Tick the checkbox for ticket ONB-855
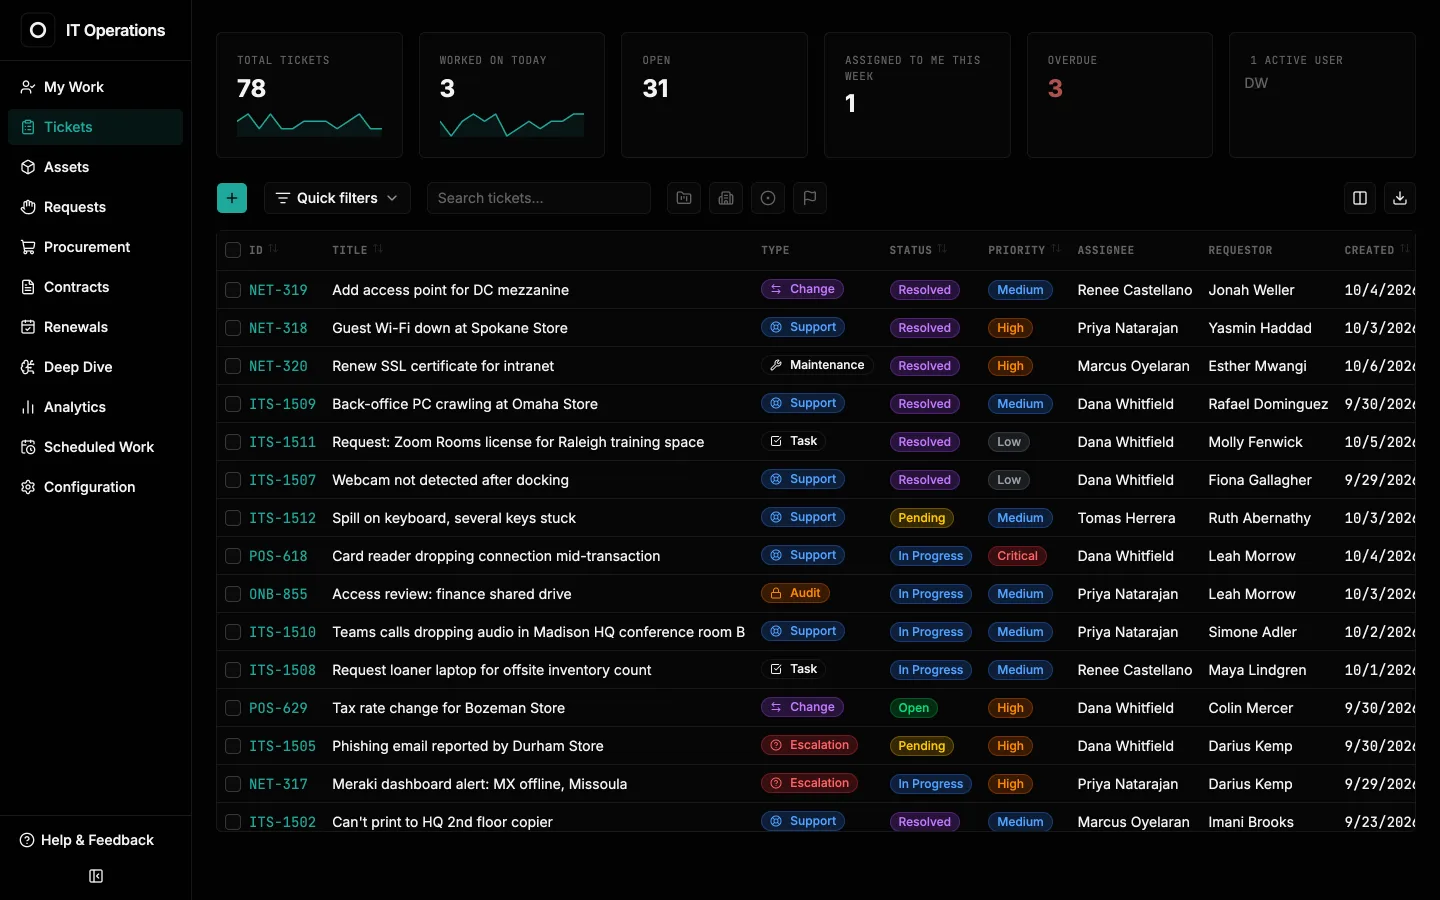 pos(233,594)
